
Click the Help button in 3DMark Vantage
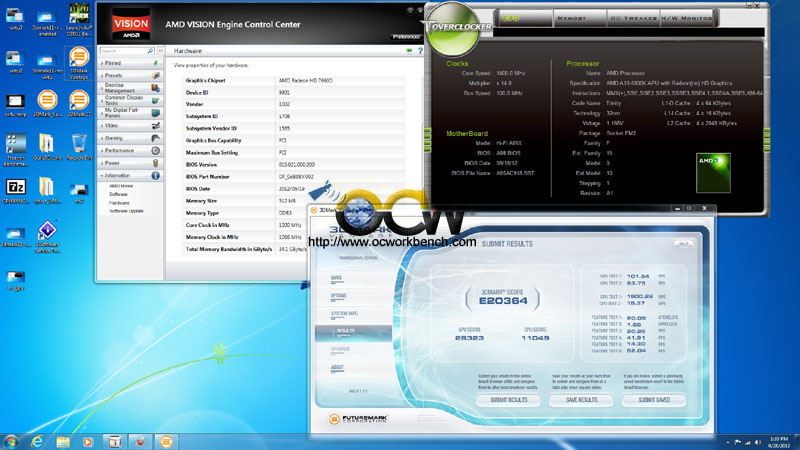683,244
